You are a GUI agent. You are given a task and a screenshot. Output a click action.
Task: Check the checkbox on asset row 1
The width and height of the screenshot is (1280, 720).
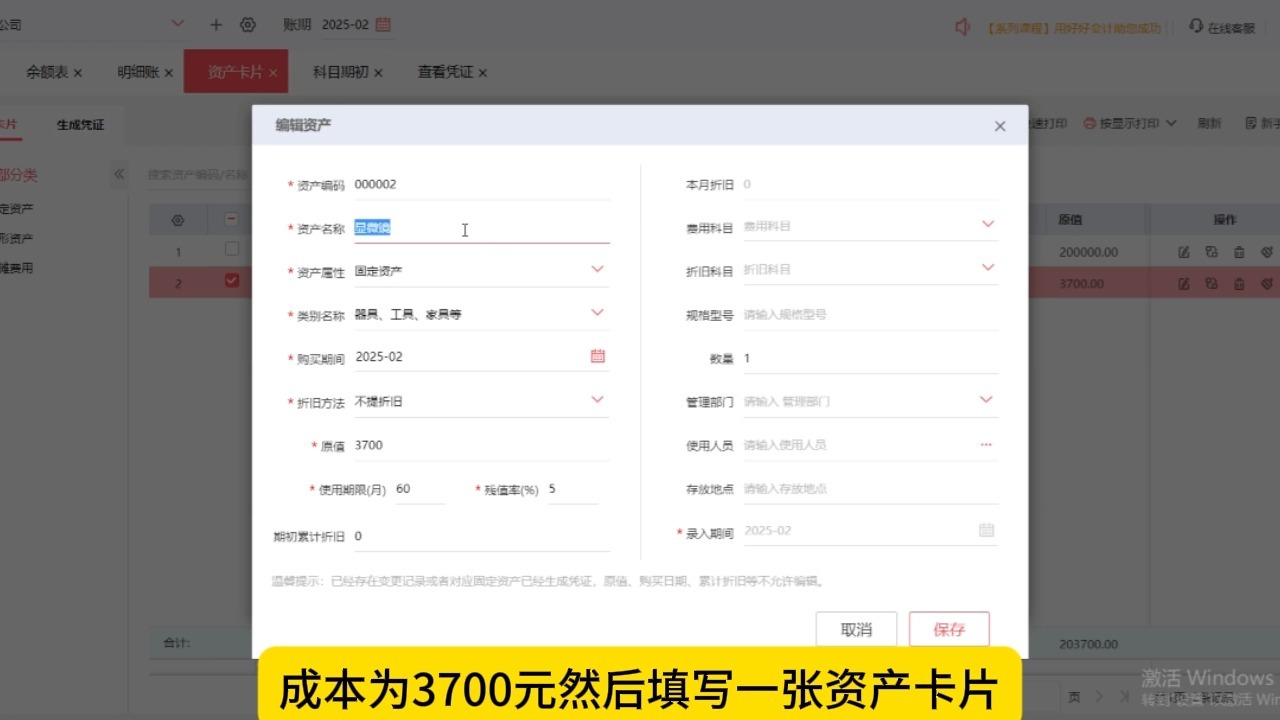click(x=231, y=249)
